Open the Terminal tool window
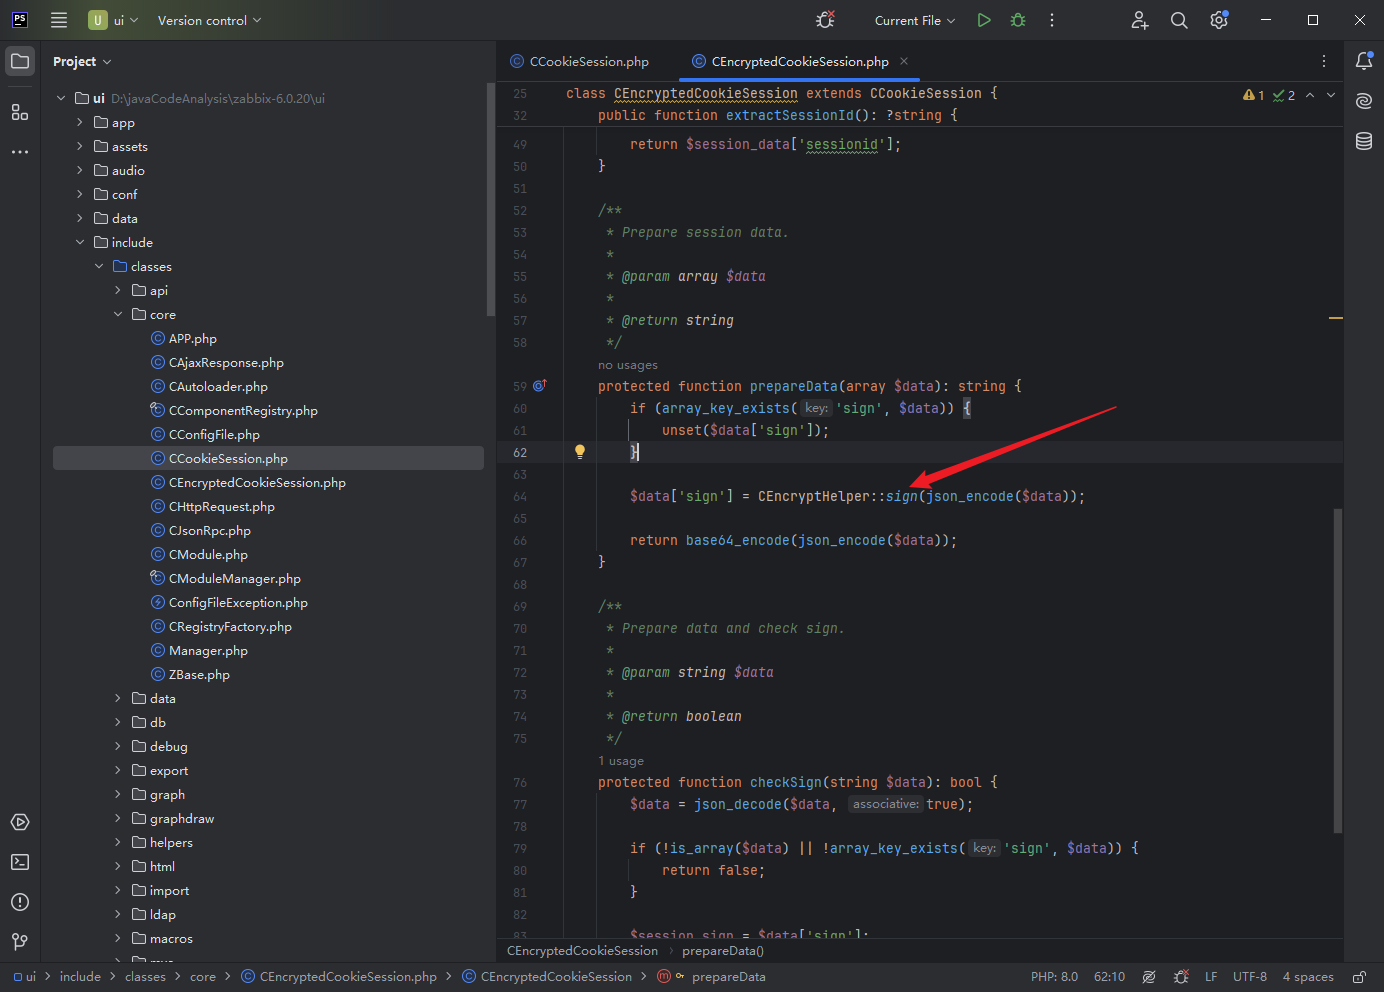 point(20,862)
